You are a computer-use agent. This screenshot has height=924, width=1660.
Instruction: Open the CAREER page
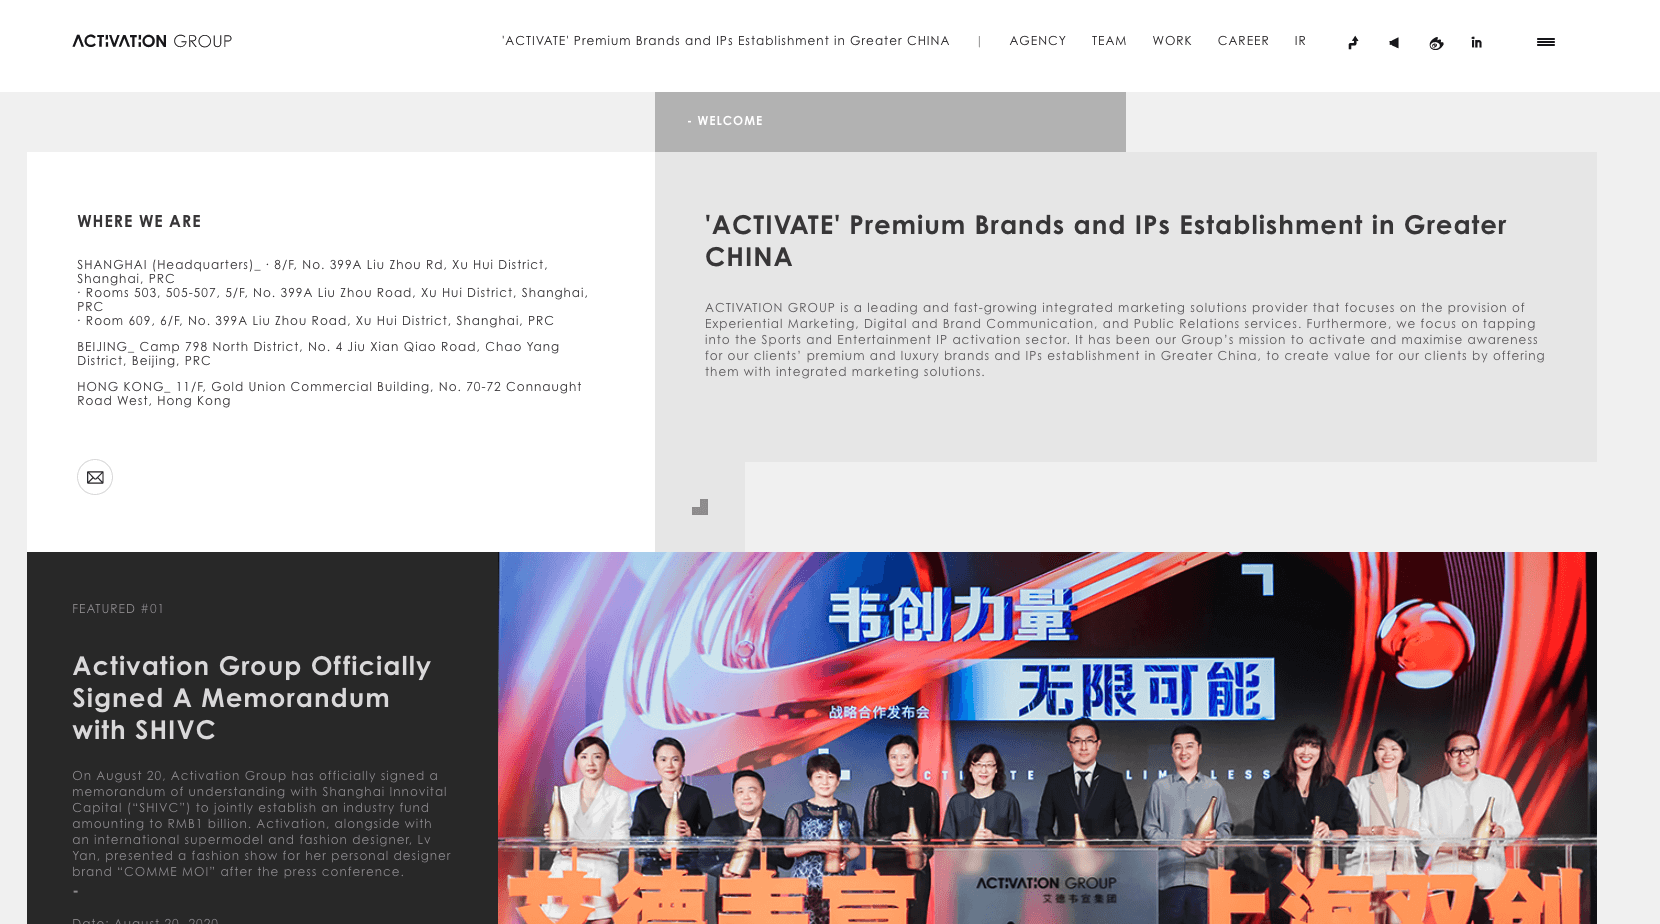click(x=1243, y=41)
